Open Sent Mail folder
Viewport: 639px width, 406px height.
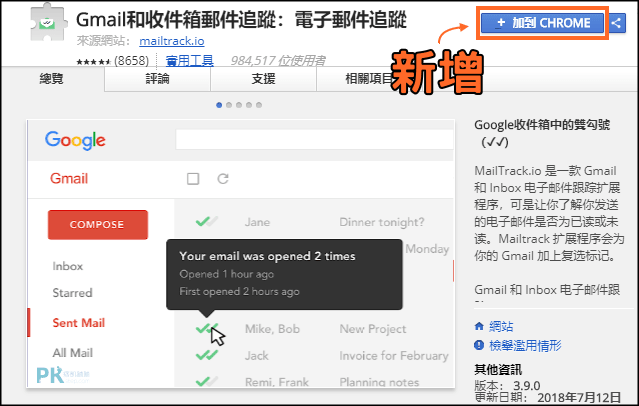coord(79,323)
